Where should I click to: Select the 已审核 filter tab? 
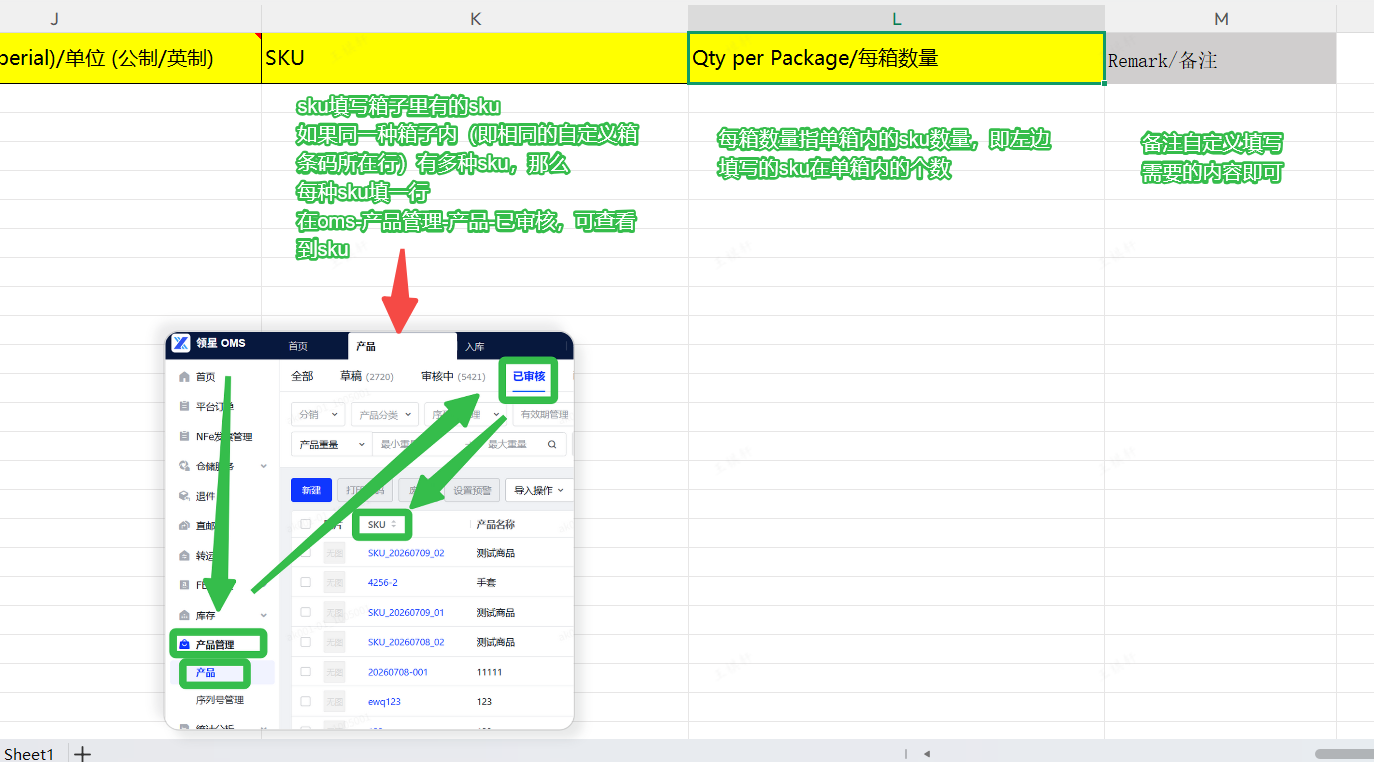pyautogui.click(x=529, y=376)
